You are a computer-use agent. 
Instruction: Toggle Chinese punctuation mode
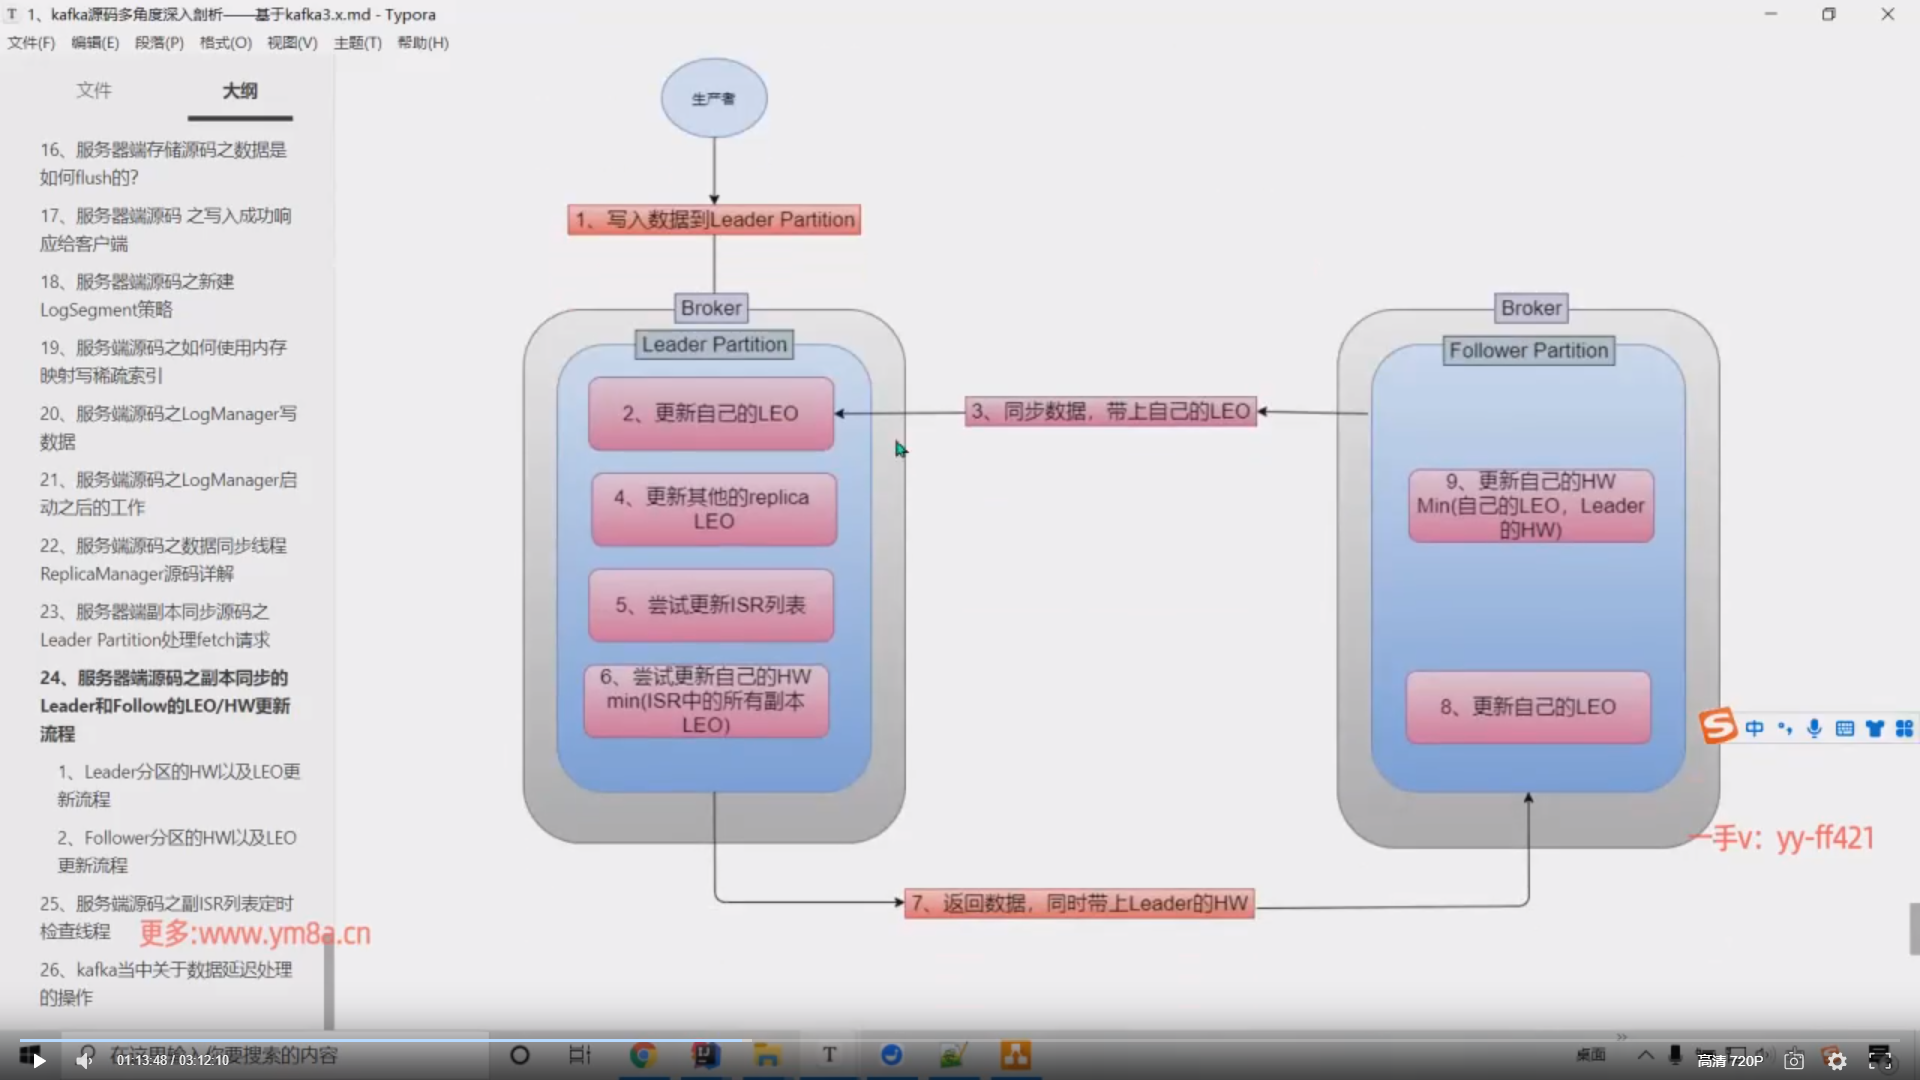1785,728
